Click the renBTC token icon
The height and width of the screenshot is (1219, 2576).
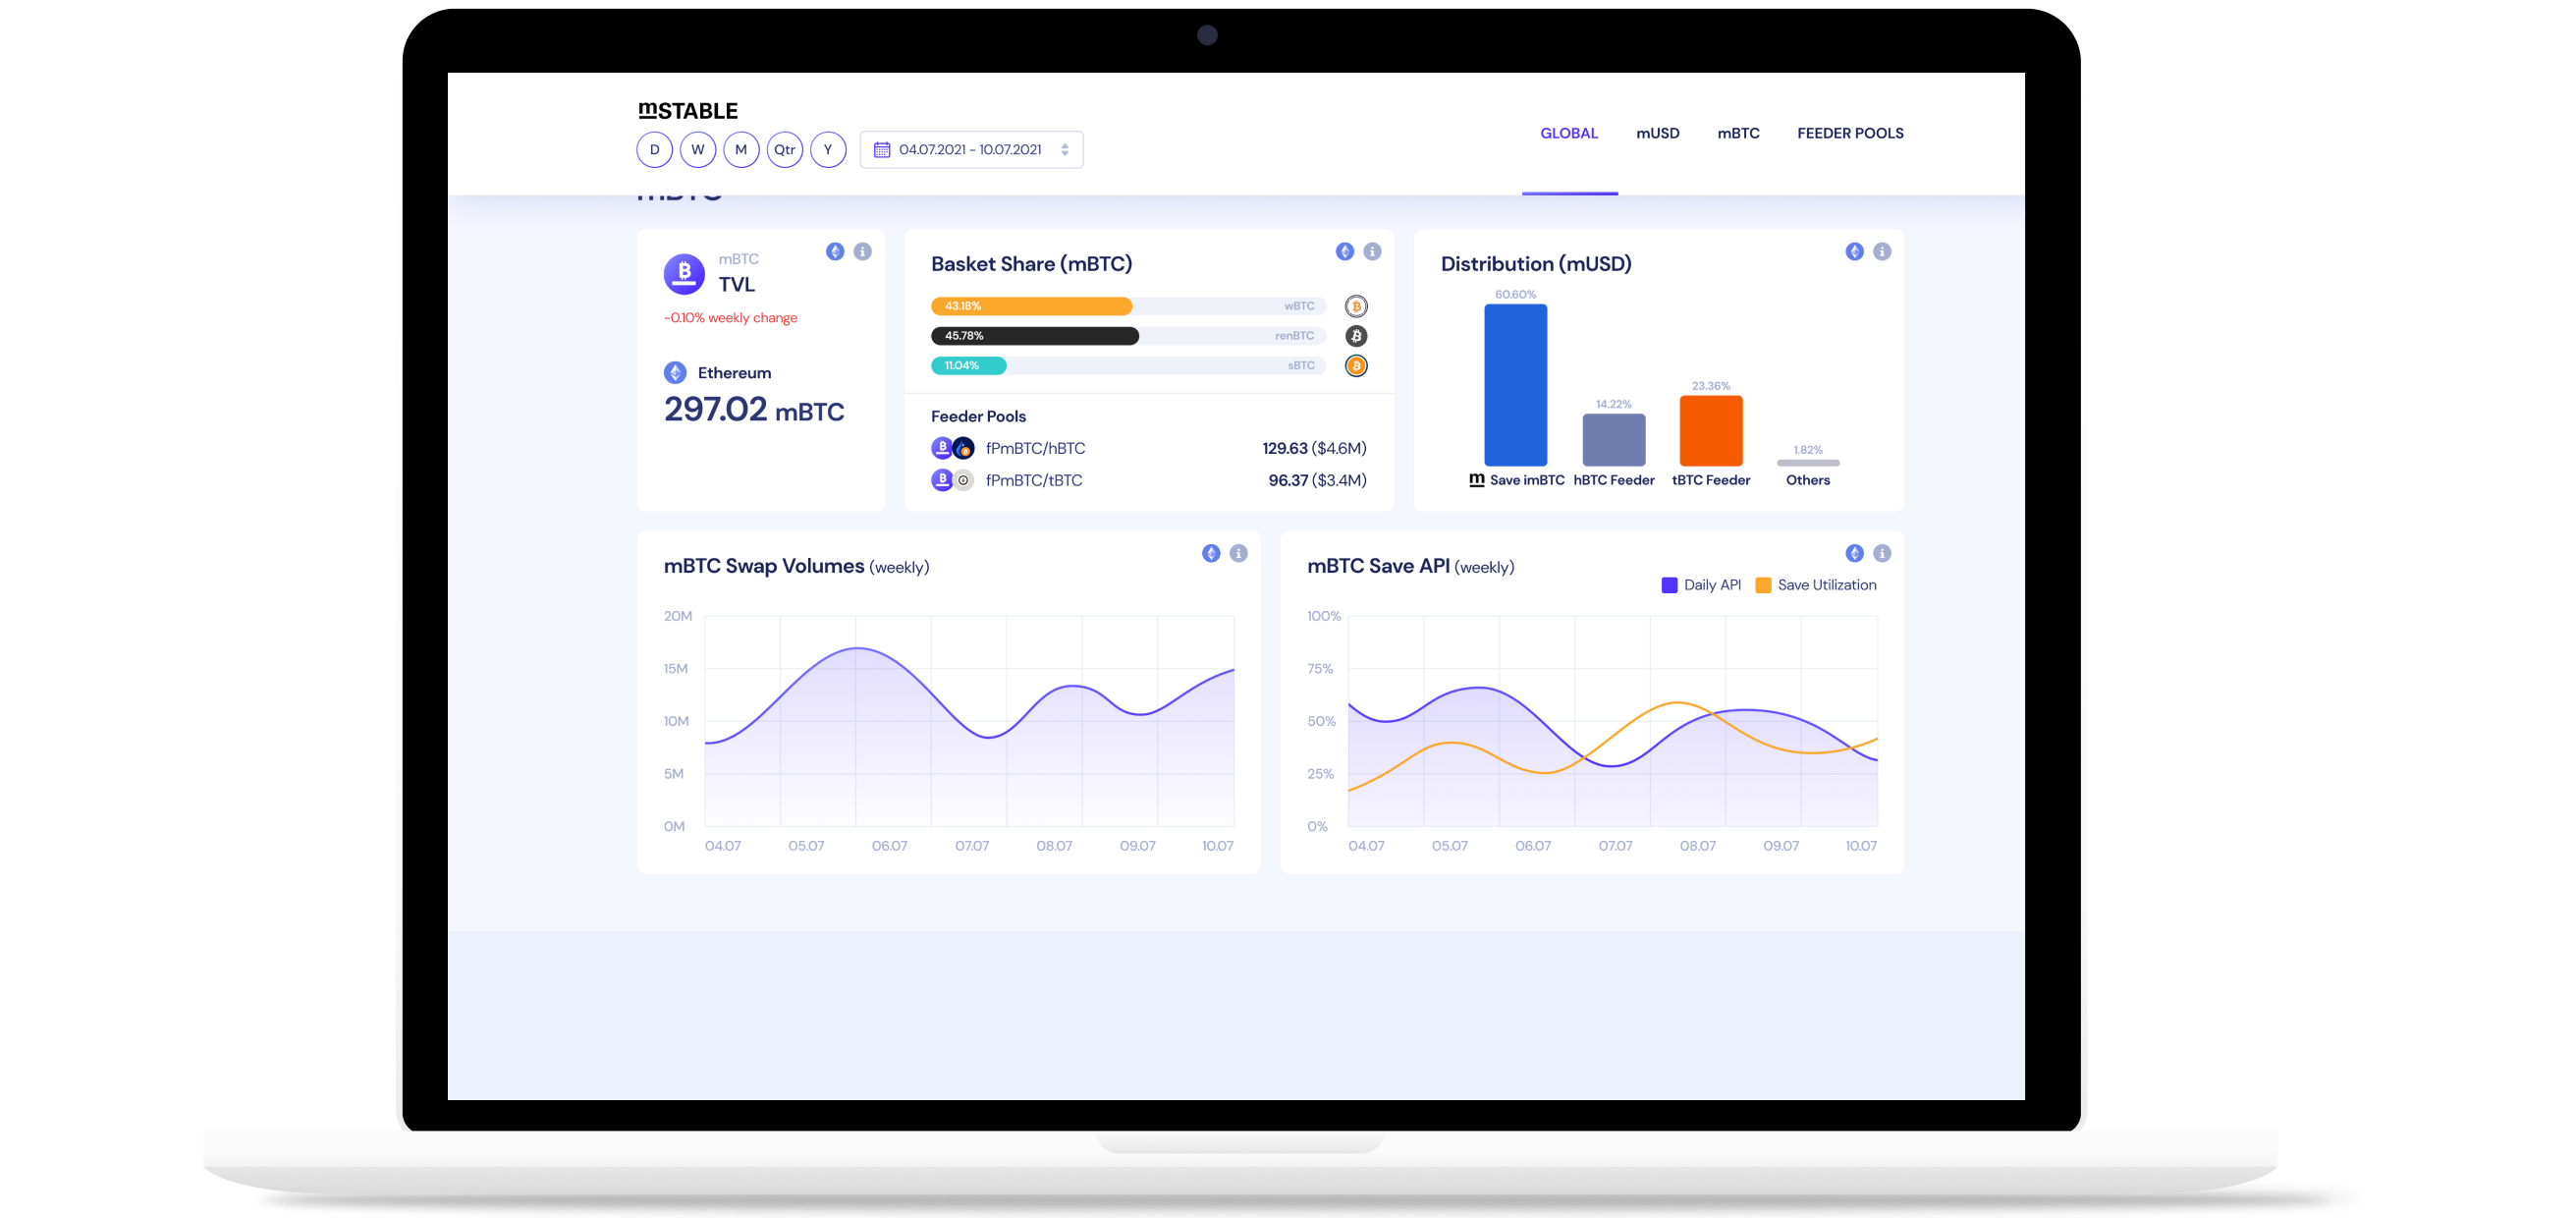pyautogui.click(x=1356, y=336)
